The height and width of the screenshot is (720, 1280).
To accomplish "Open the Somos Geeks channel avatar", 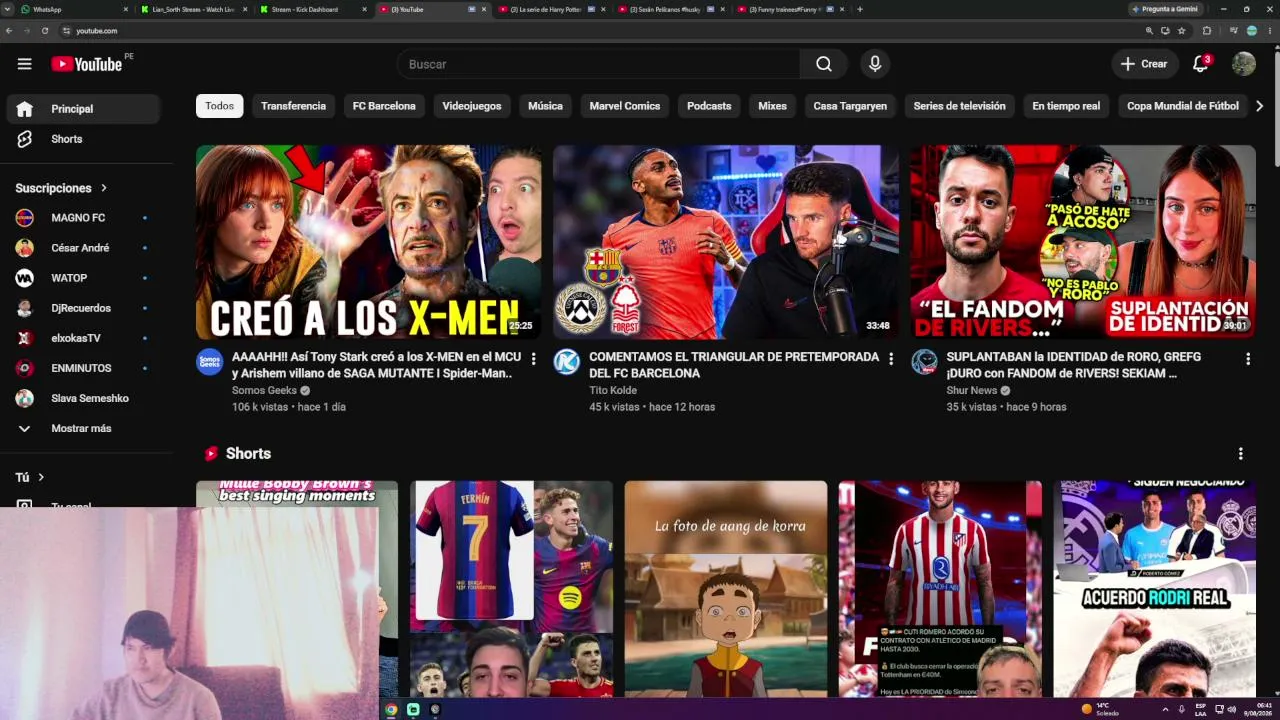I will pyautogui.click(x=209, y=362).
